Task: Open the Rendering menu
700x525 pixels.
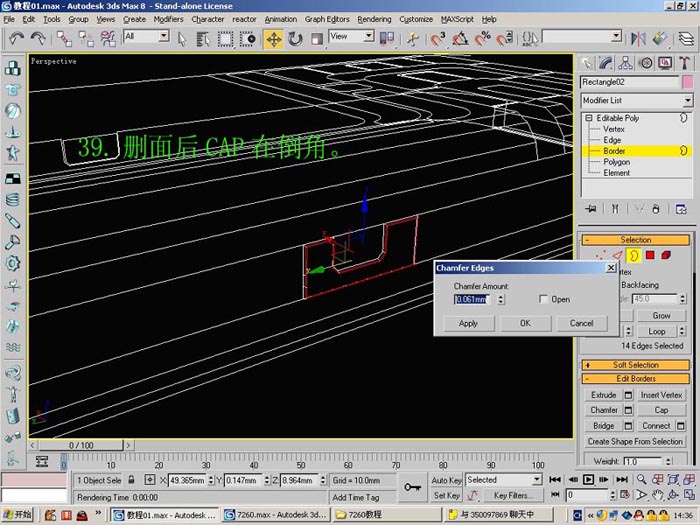Action: click(x=374, y=19)
